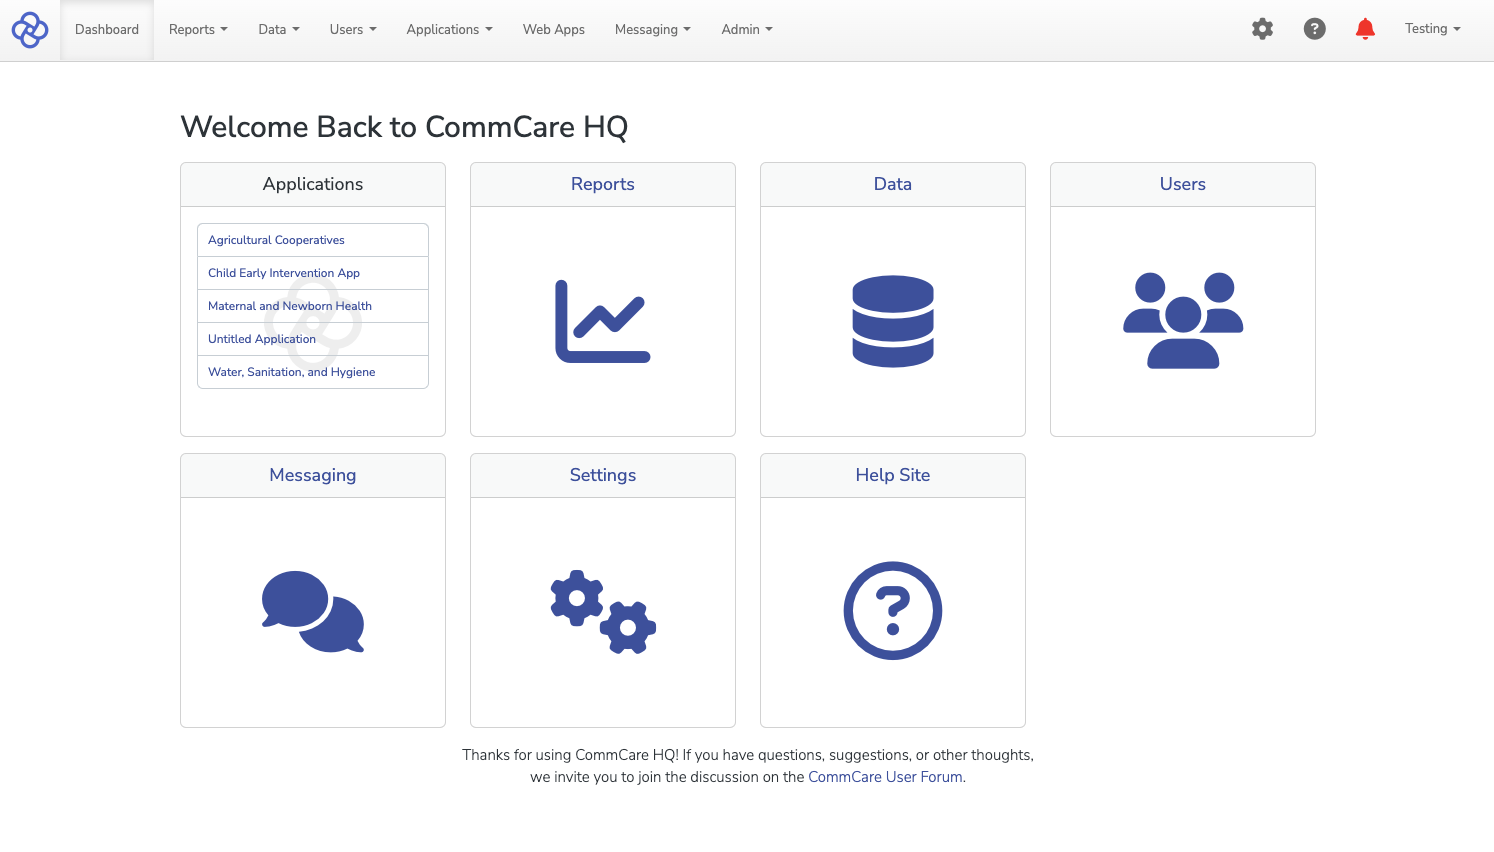Image resolution: width=1494 pixels, height=852 pixels.
Task: Click the Messaging tile heading
Action: point(313,475)
